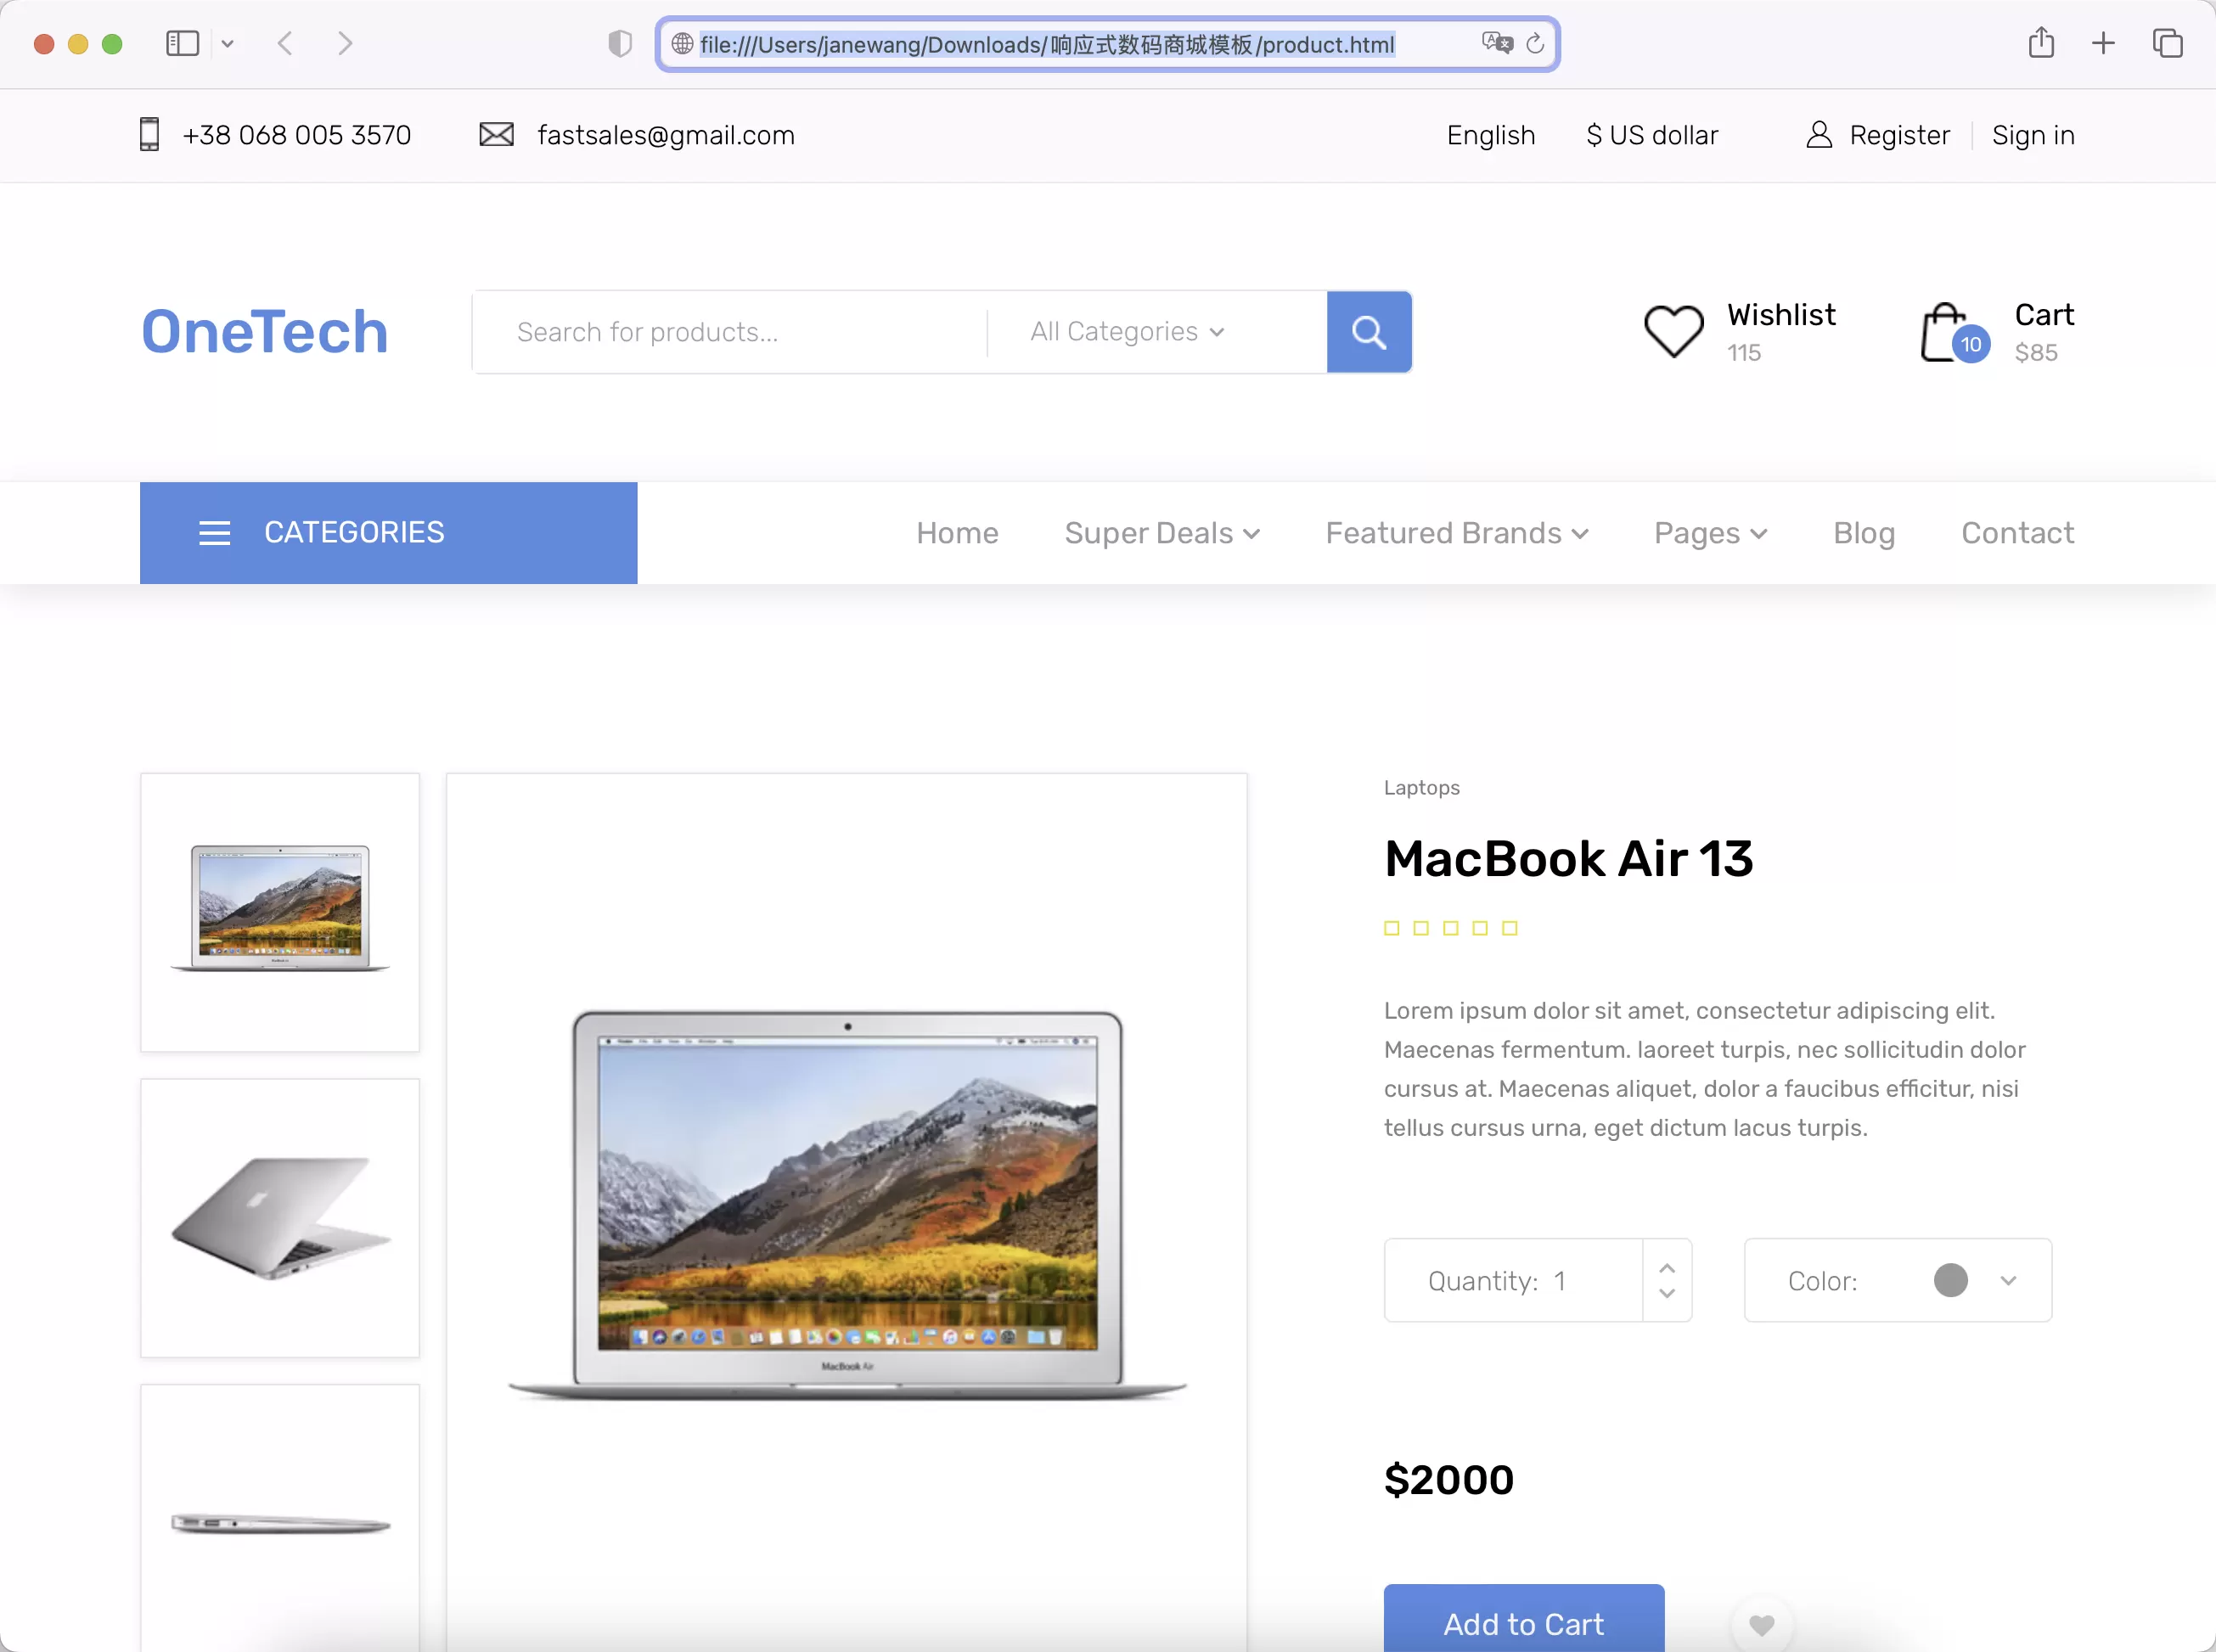Image resolution: width=2216 pixels, height=1652 pixels.
Task: Click the Add to Cart button
Action: point(1523,1618)
